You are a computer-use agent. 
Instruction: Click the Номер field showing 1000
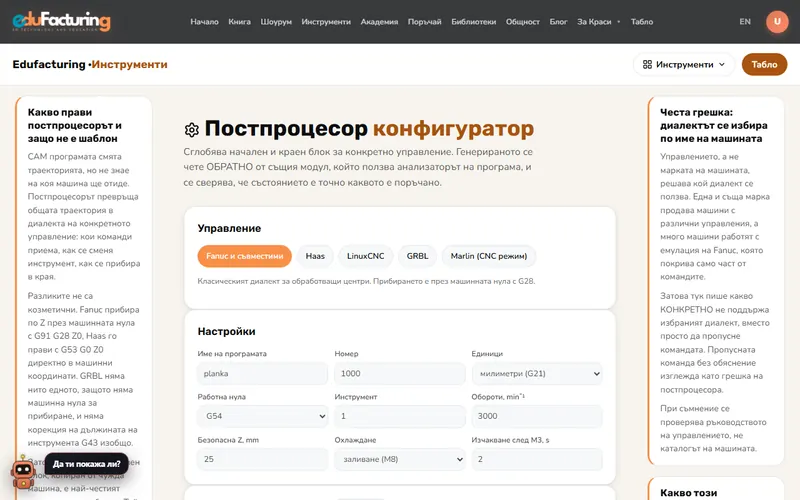click(399, 373)
